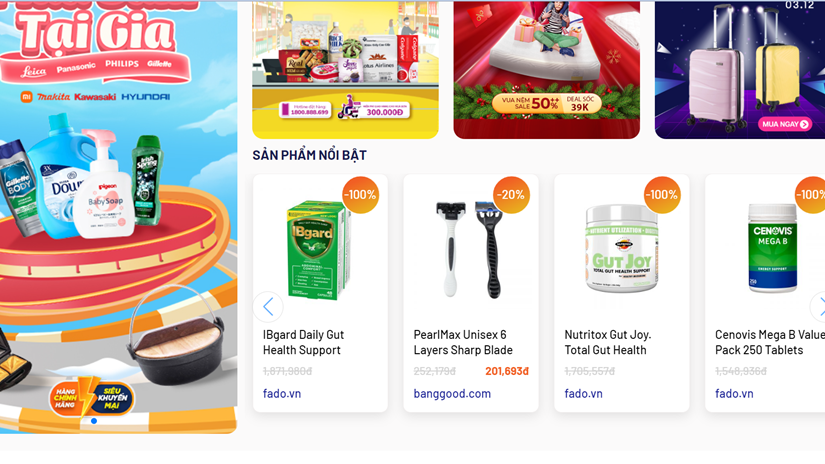This screenshot has width=825, height=464.
Task: Open Cenovis Mega B Value Pack title
Action: 769,342
